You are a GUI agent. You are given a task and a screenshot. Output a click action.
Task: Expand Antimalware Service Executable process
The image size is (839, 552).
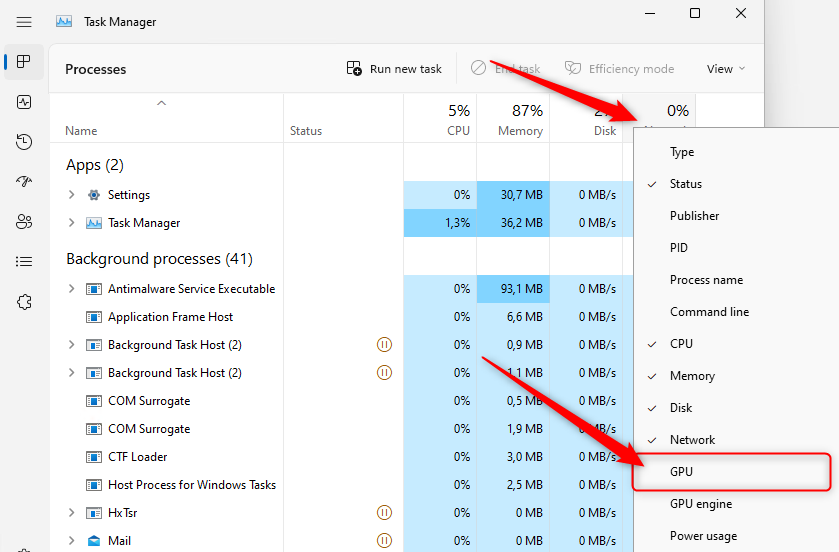pyautogui.click(x=71, y=289)
